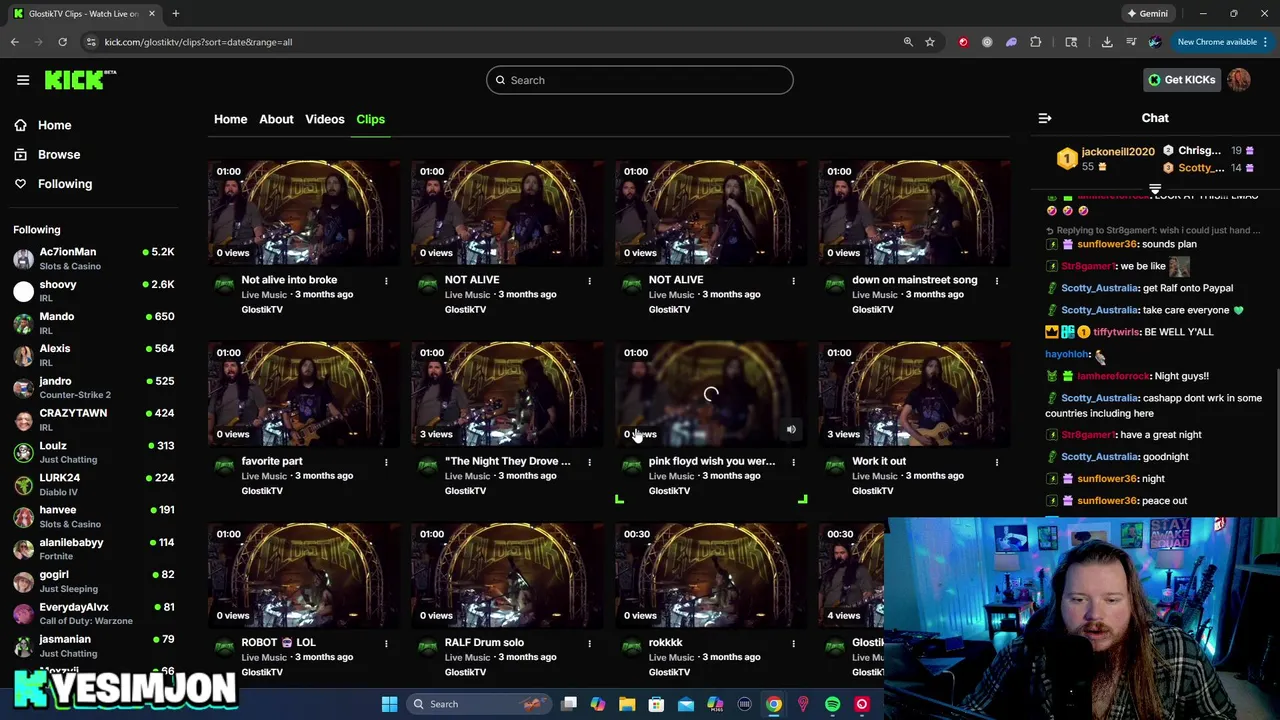Reload the page
Viewport: 1280px width, 720px height.
point(62,42)
